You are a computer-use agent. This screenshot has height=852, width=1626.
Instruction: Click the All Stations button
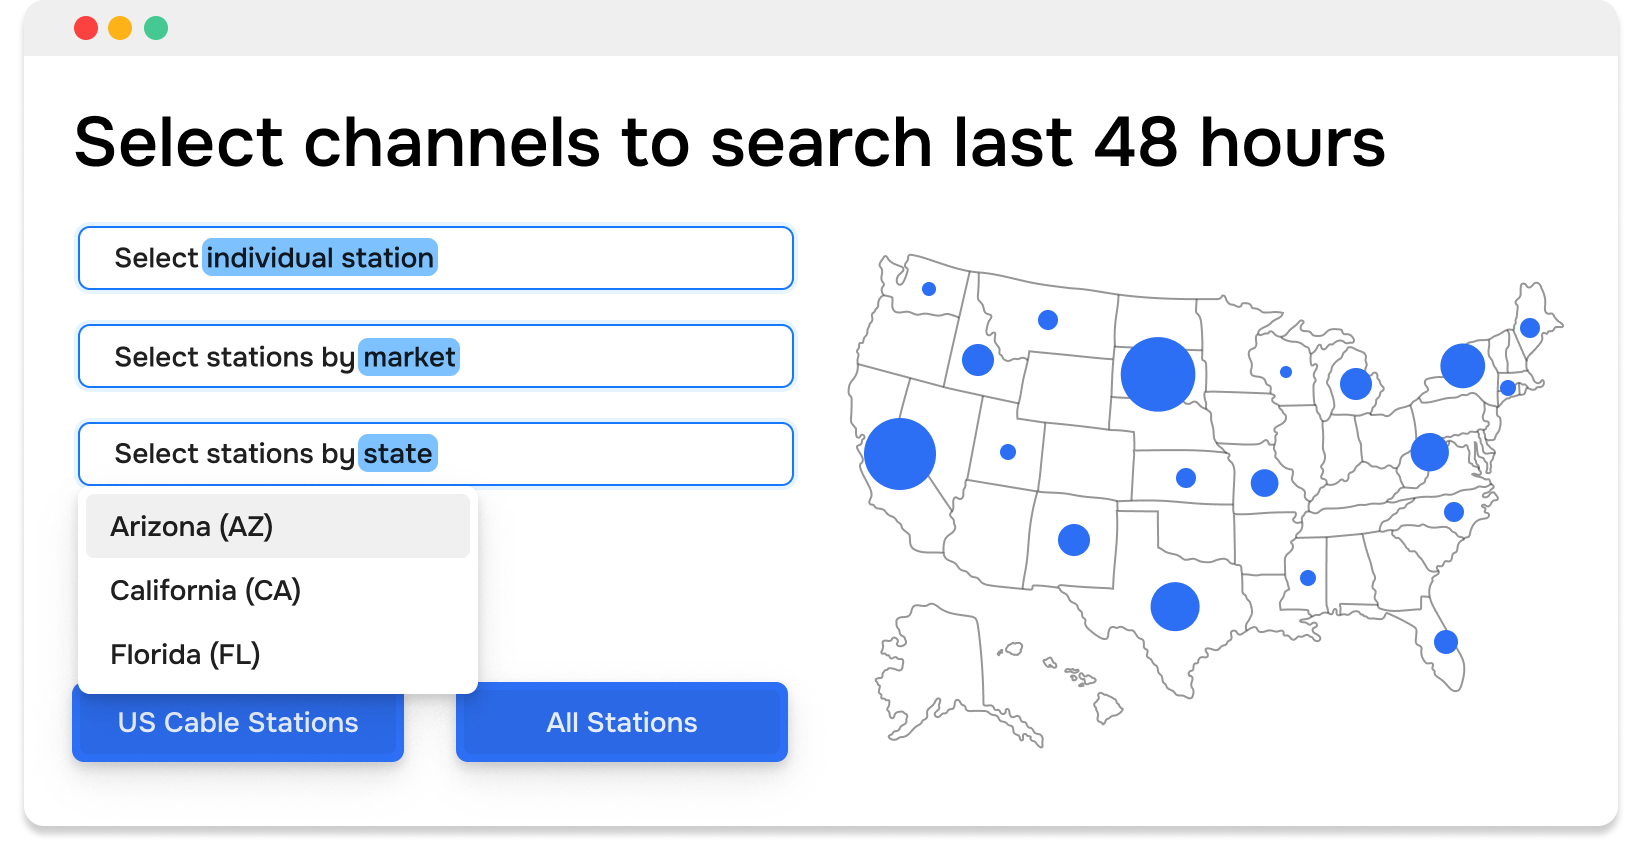click(x=621, y=722)
